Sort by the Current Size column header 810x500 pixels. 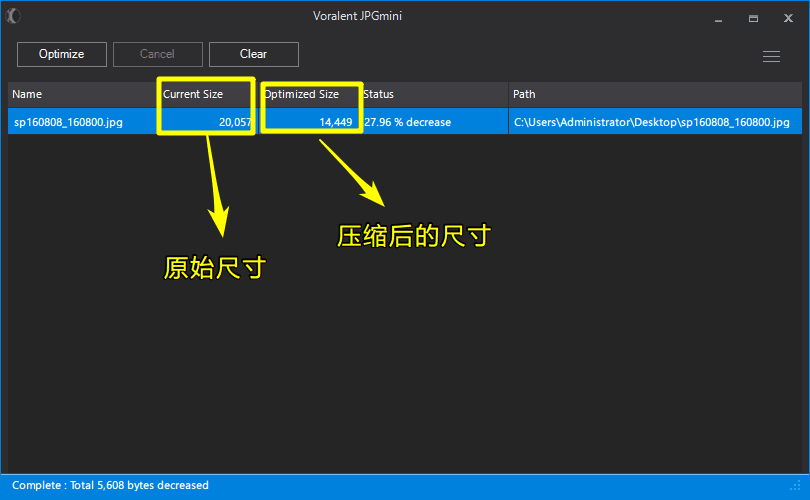[193, 94]
